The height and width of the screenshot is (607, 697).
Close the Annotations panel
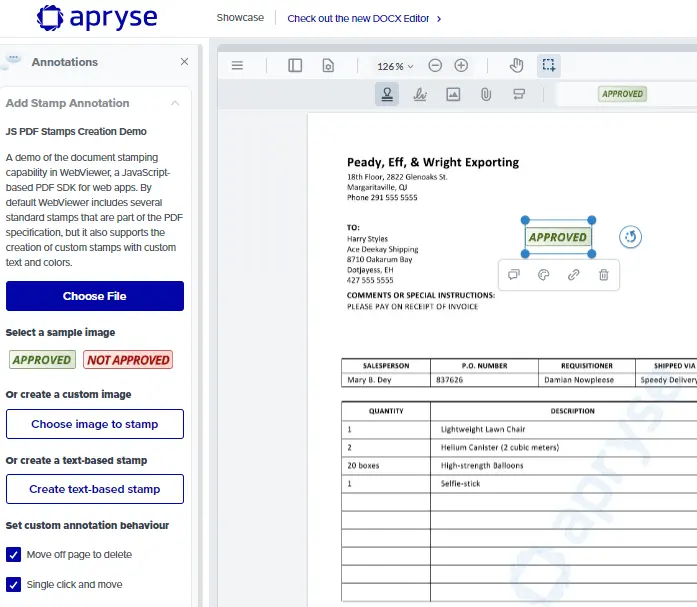pyautogui.click(x=184, y=62)
